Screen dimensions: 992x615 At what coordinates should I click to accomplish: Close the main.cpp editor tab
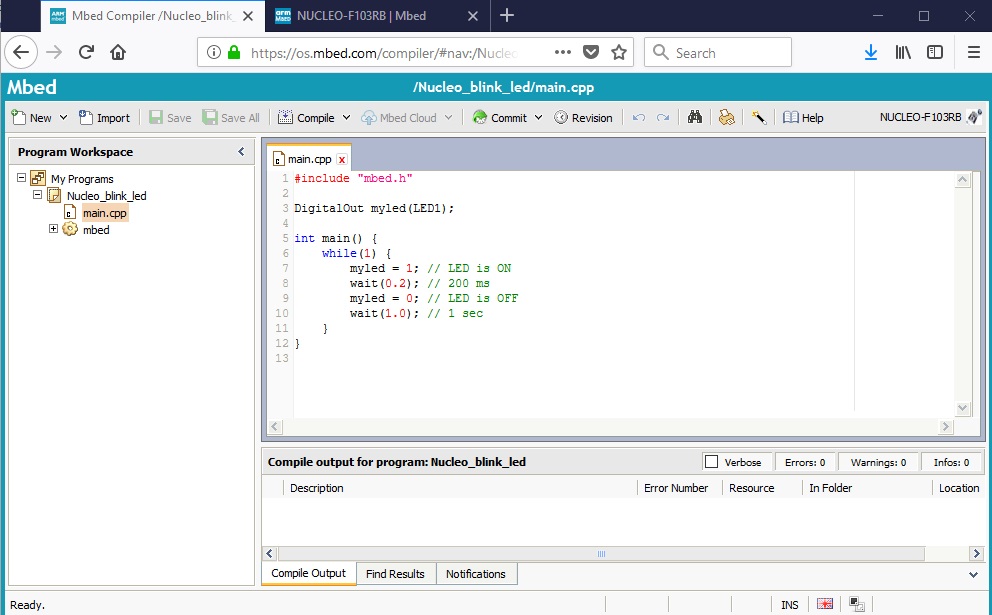(x=342, y=159)
